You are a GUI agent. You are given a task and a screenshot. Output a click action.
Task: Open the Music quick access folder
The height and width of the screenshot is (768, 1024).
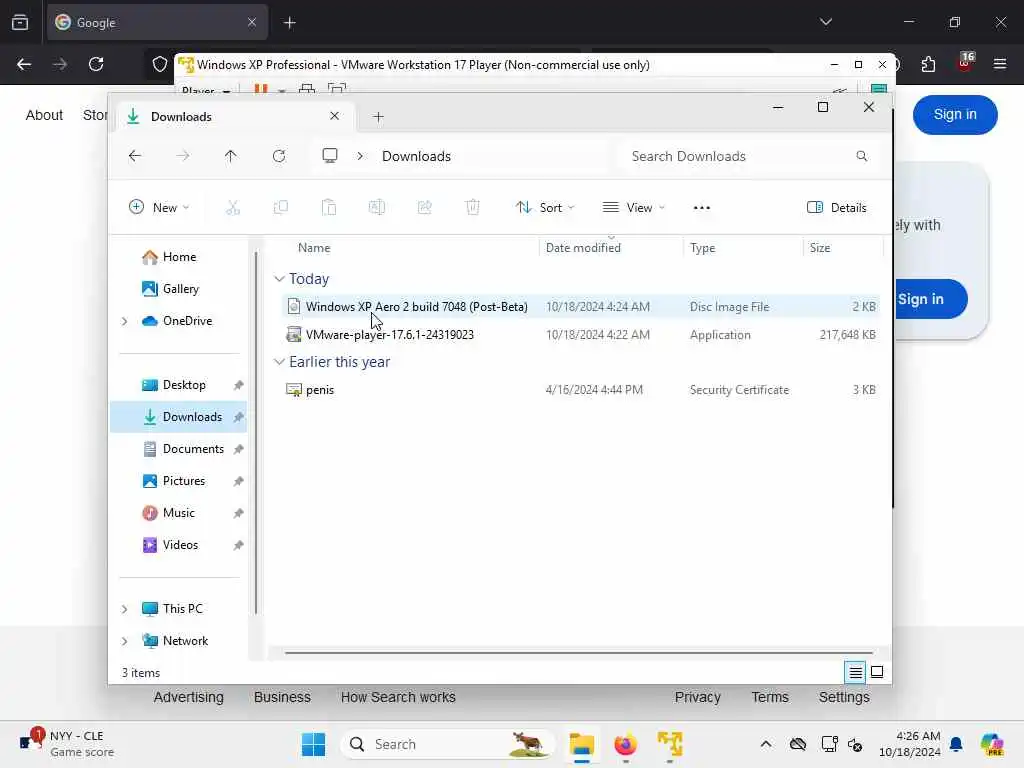pyautogui.click(x=178, y=513)
